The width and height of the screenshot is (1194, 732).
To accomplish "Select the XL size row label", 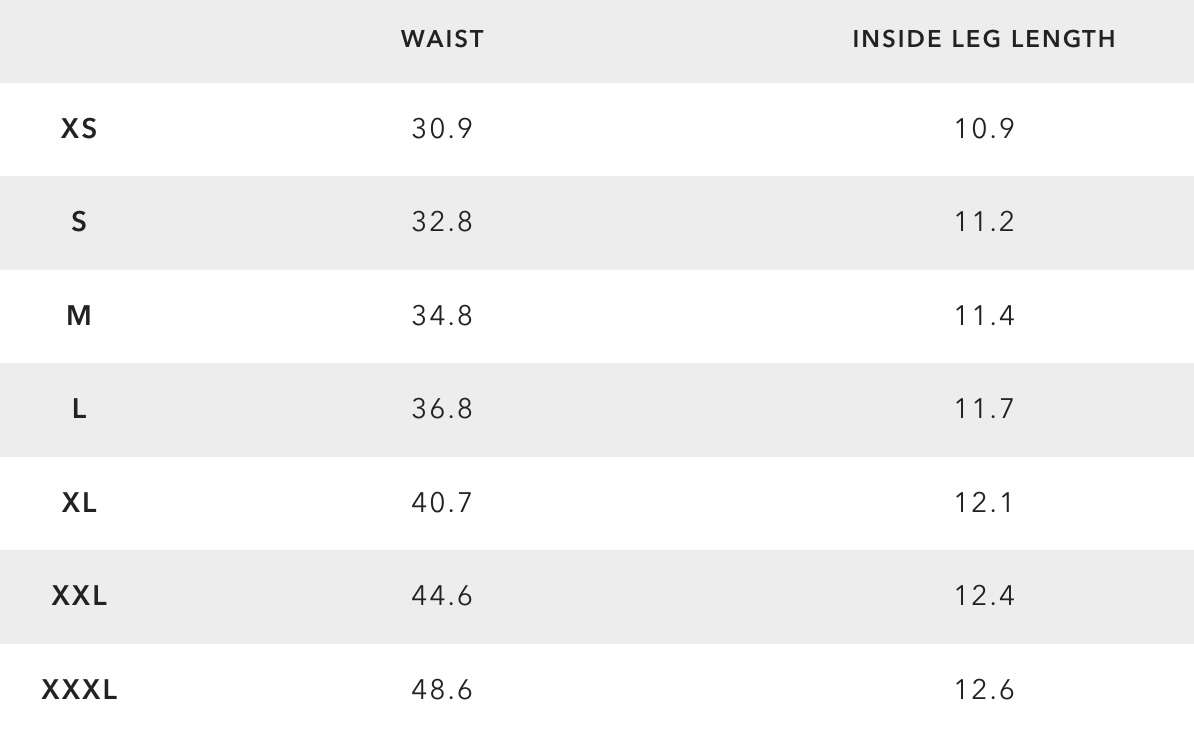I will [79, 502].
